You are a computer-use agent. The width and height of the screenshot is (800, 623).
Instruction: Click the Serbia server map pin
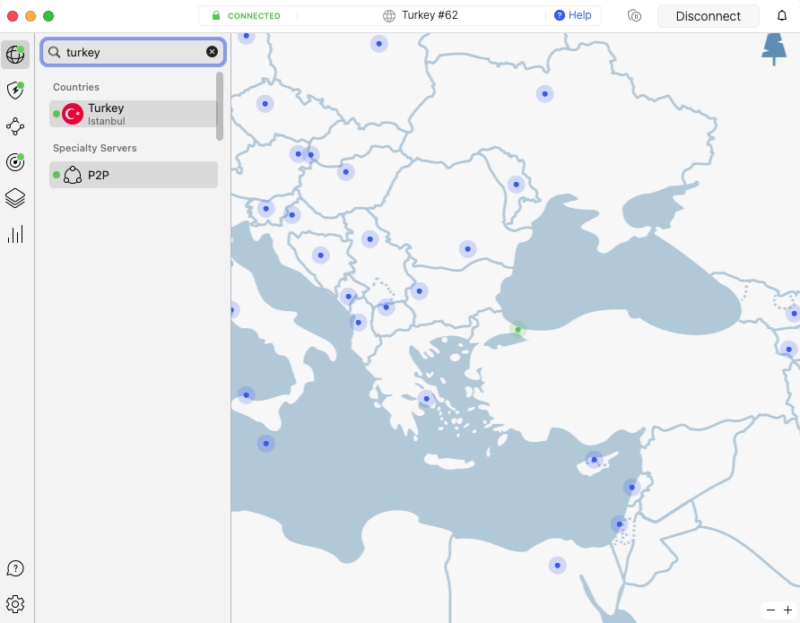click(370, 239)
